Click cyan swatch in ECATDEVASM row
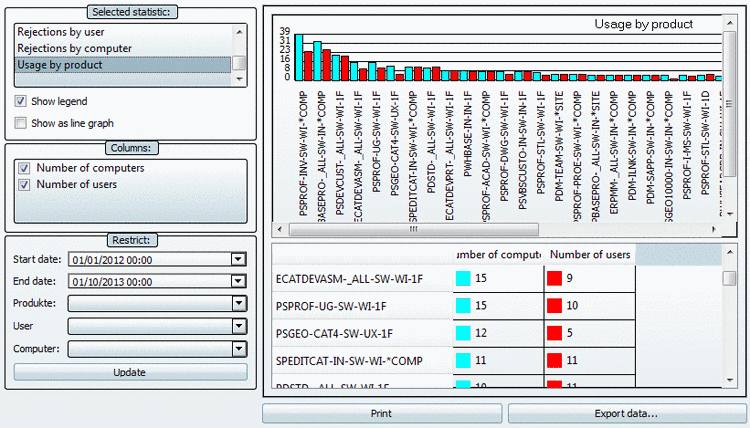Viewport: 750px width, 428px height. pyautogui.click(x=463, y=278)
